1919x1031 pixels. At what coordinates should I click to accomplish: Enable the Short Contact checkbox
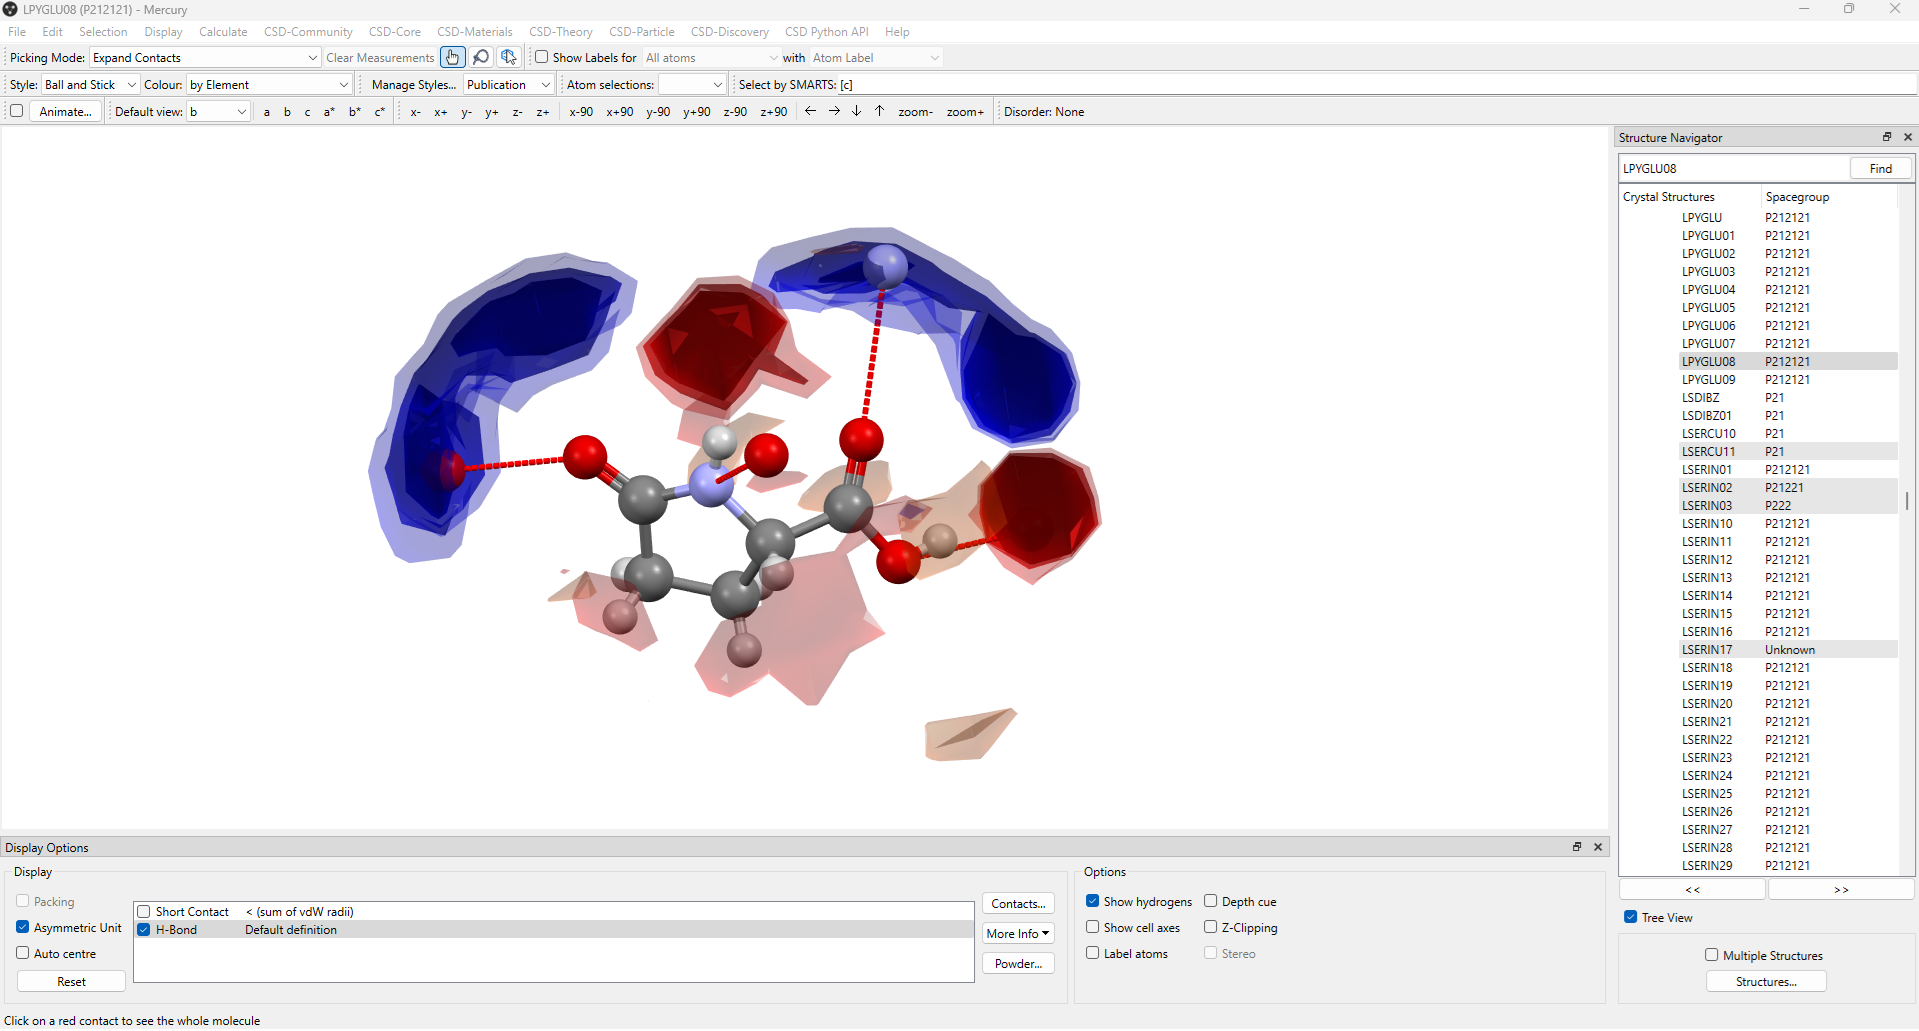pos(144,912)
